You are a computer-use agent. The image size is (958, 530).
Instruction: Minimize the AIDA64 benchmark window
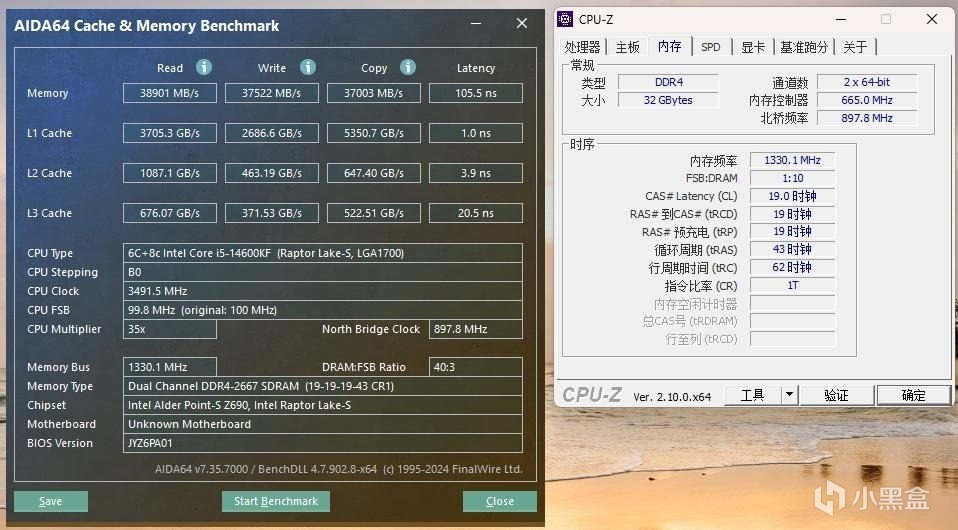coord(476,23)
